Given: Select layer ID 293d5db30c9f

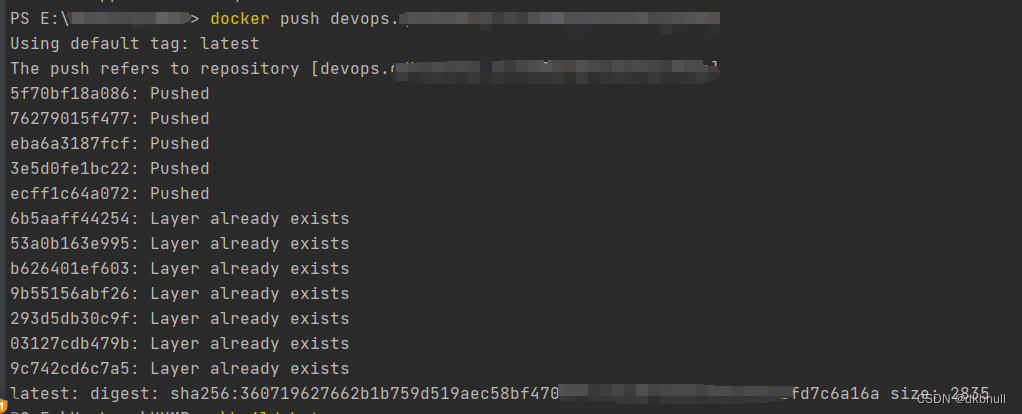Looking at the screenshot, I should (70, 319).
